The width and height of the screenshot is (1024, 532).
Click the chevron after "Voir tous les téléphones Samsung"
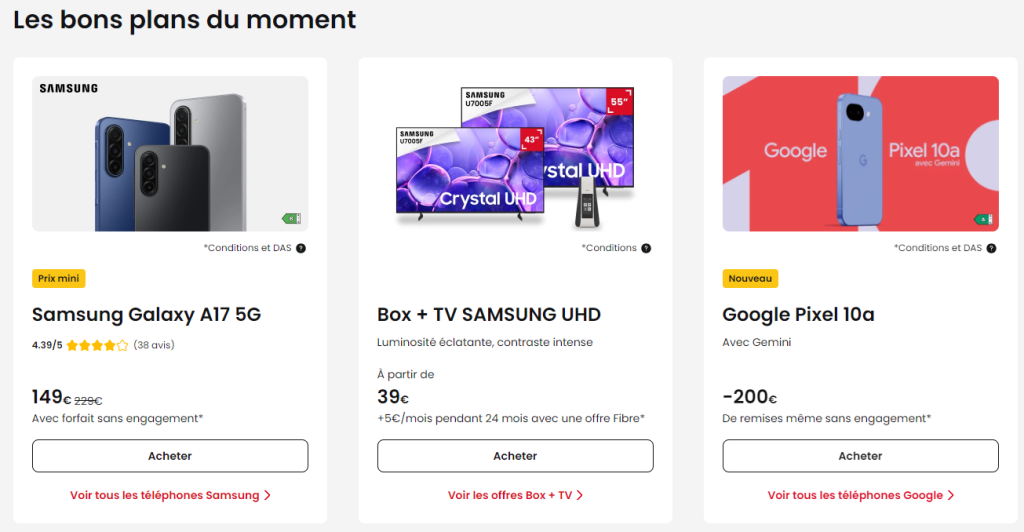267,495
